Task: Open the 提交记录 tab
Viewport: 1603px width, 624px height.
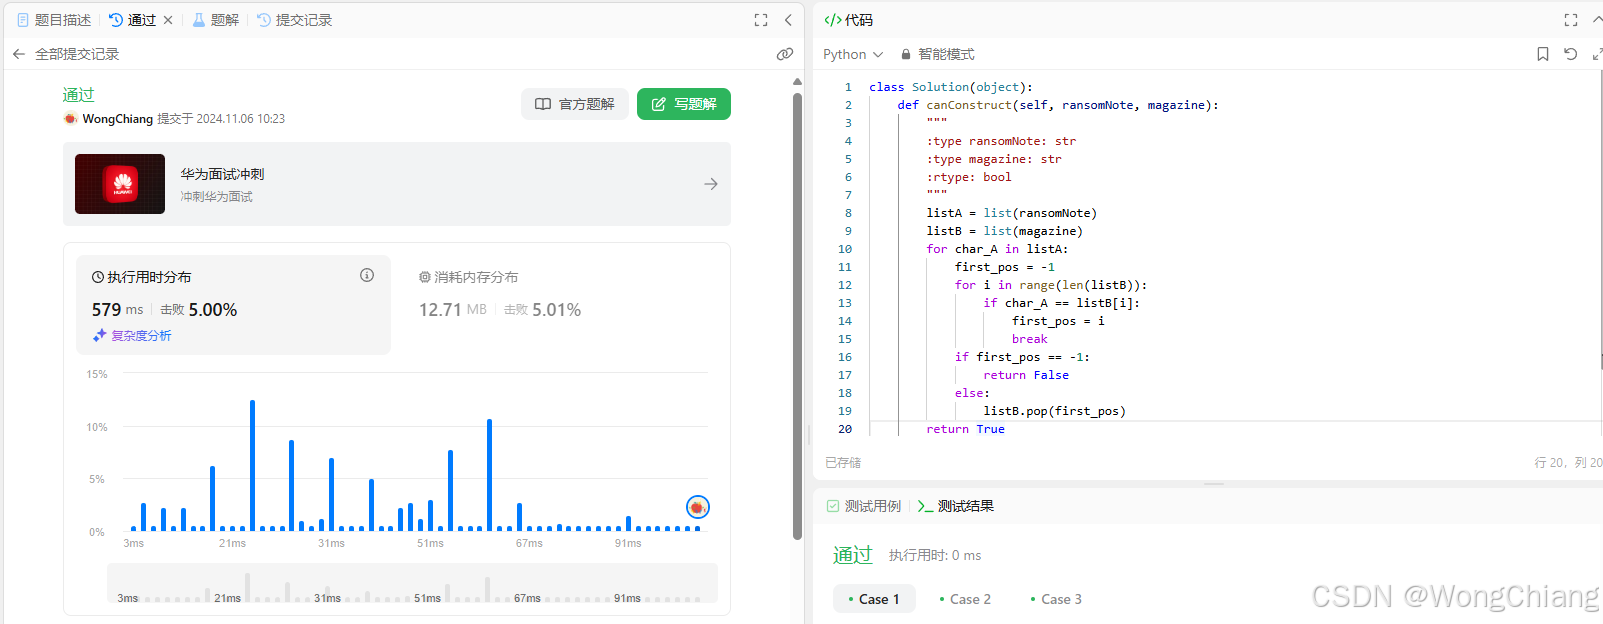Action: tap(294, 20)
